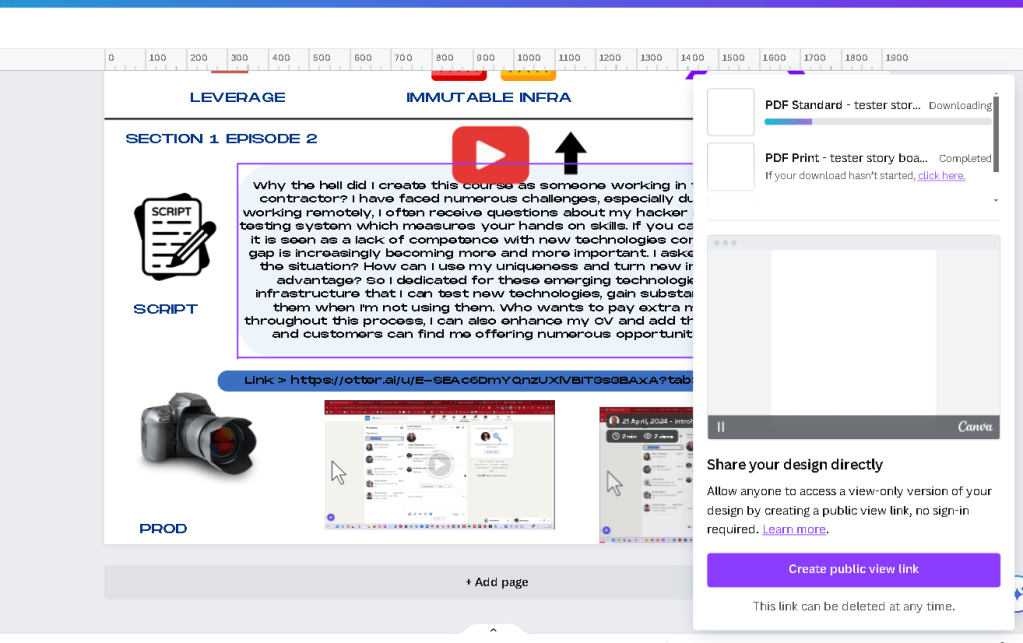Click downloads list scrollbar
This screenshot has height=643, width=1023.
pos(996,134)
